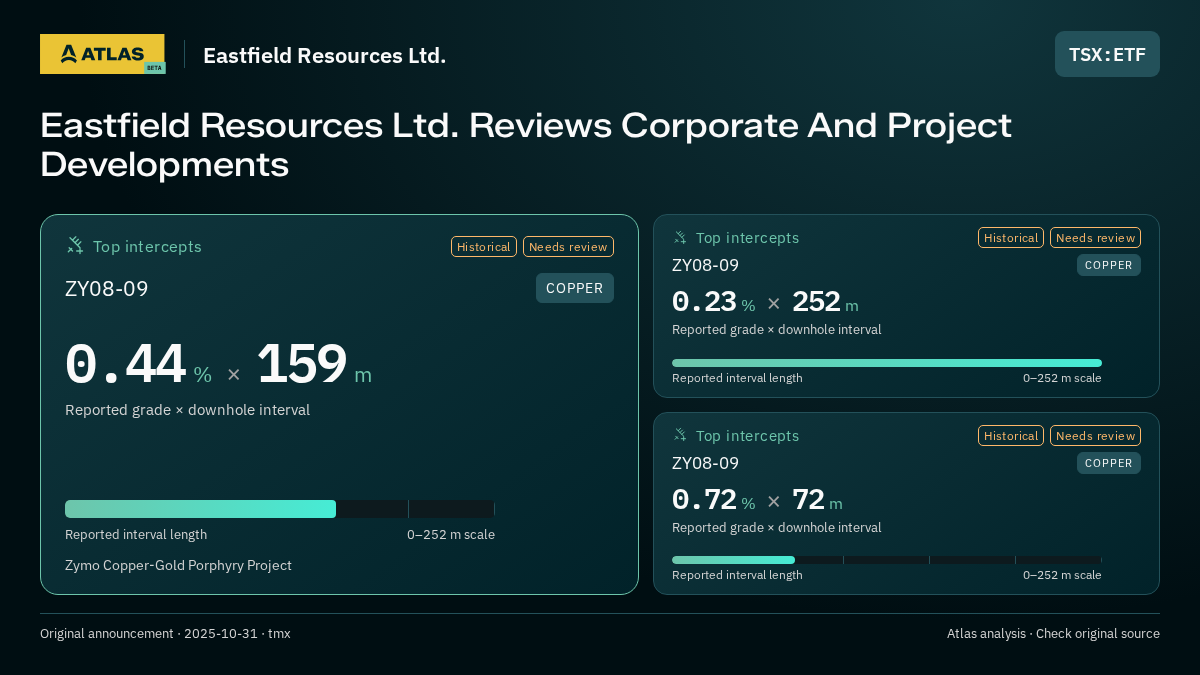Viewport: 1200px width, 675px height.
Task: Click 0–252 m scale label in 0.23% card
Action: pyautogui.click(x=1062, y=378)
